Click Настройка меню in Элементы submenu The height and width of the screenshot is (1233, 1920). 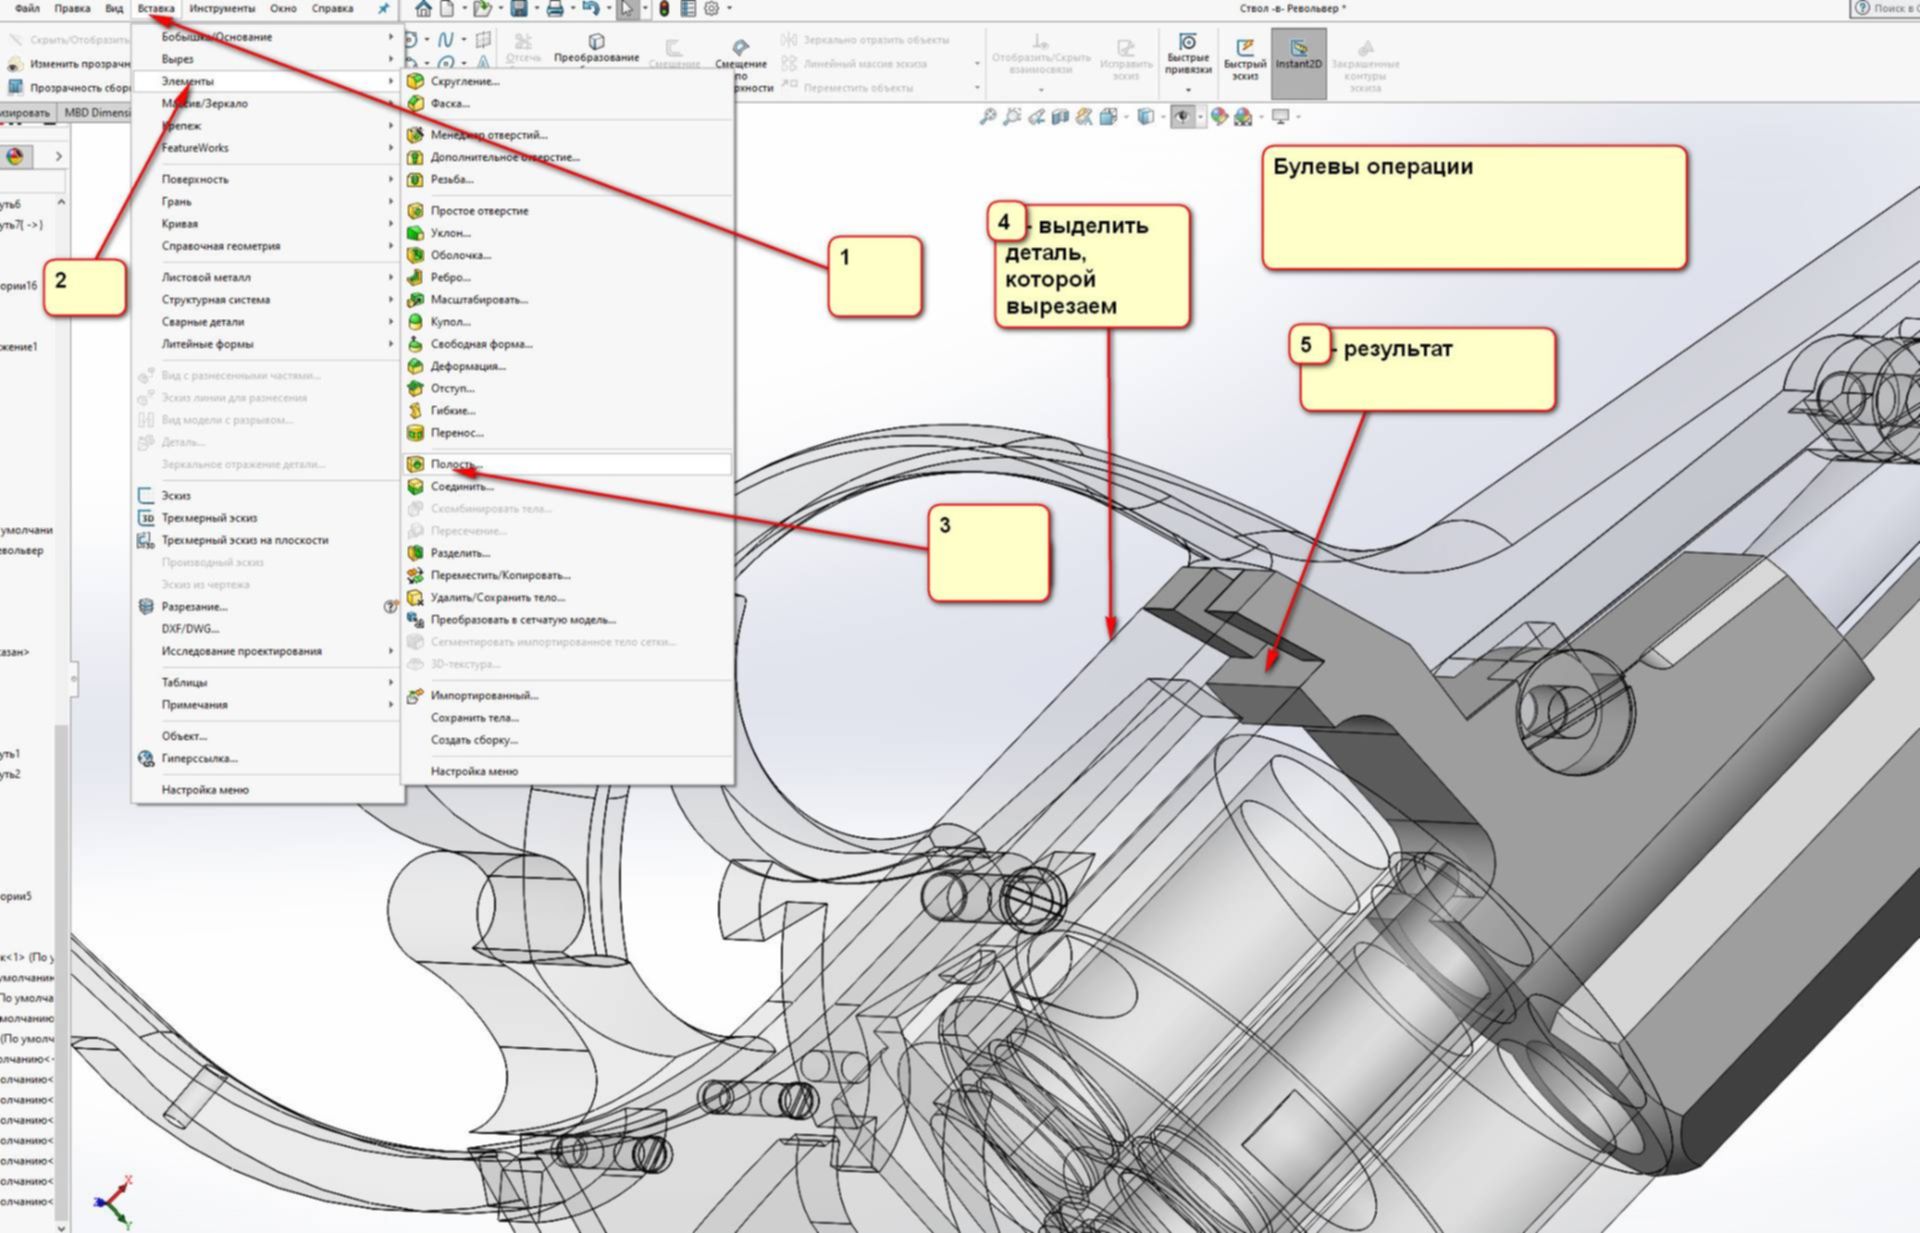[x=567, y=771]
